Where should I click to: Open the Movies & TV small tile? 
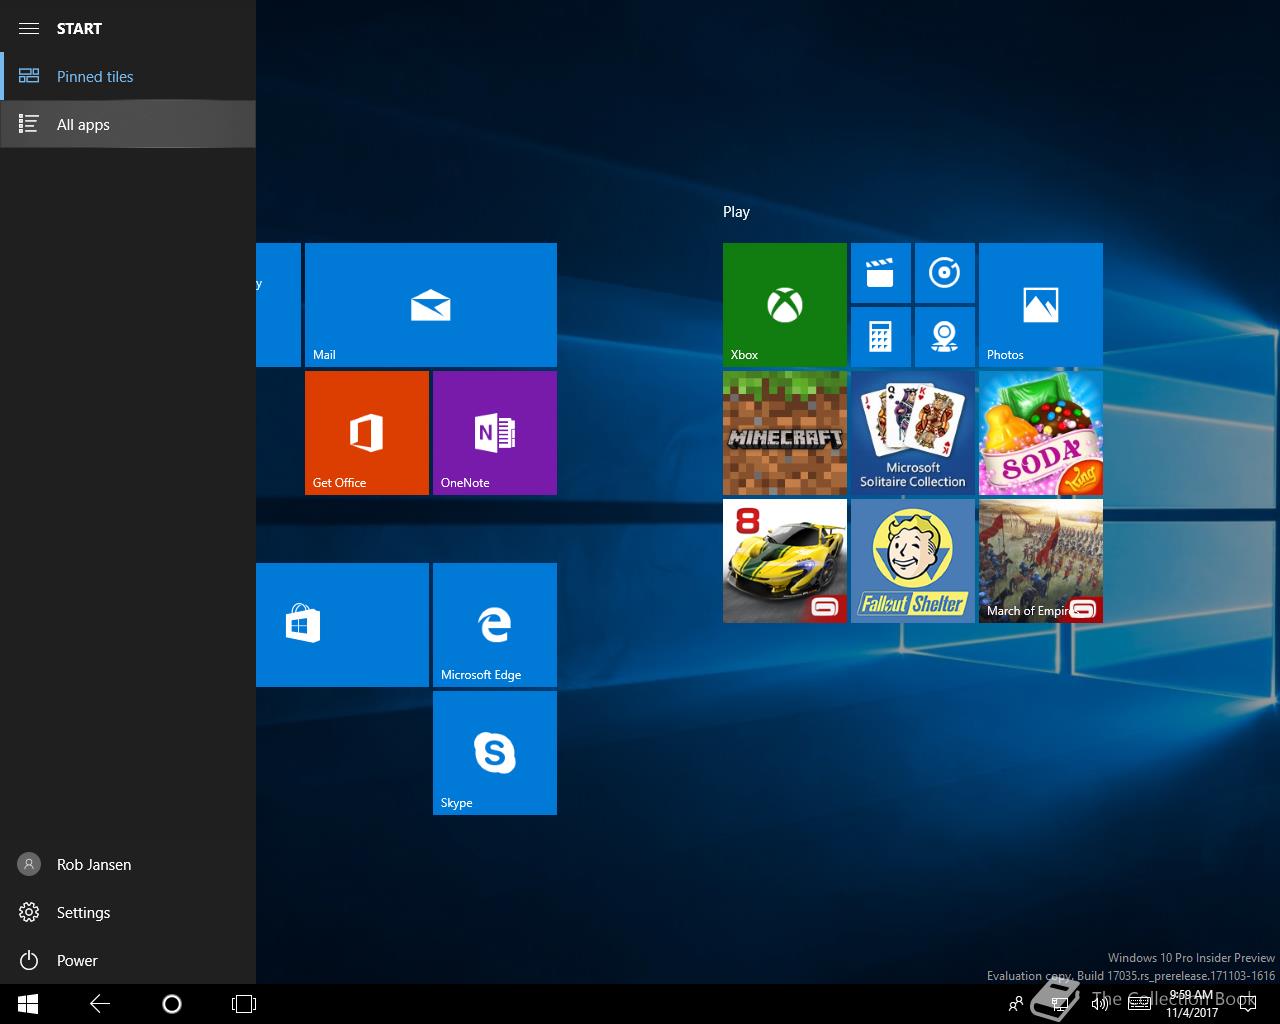click(881, 273)
